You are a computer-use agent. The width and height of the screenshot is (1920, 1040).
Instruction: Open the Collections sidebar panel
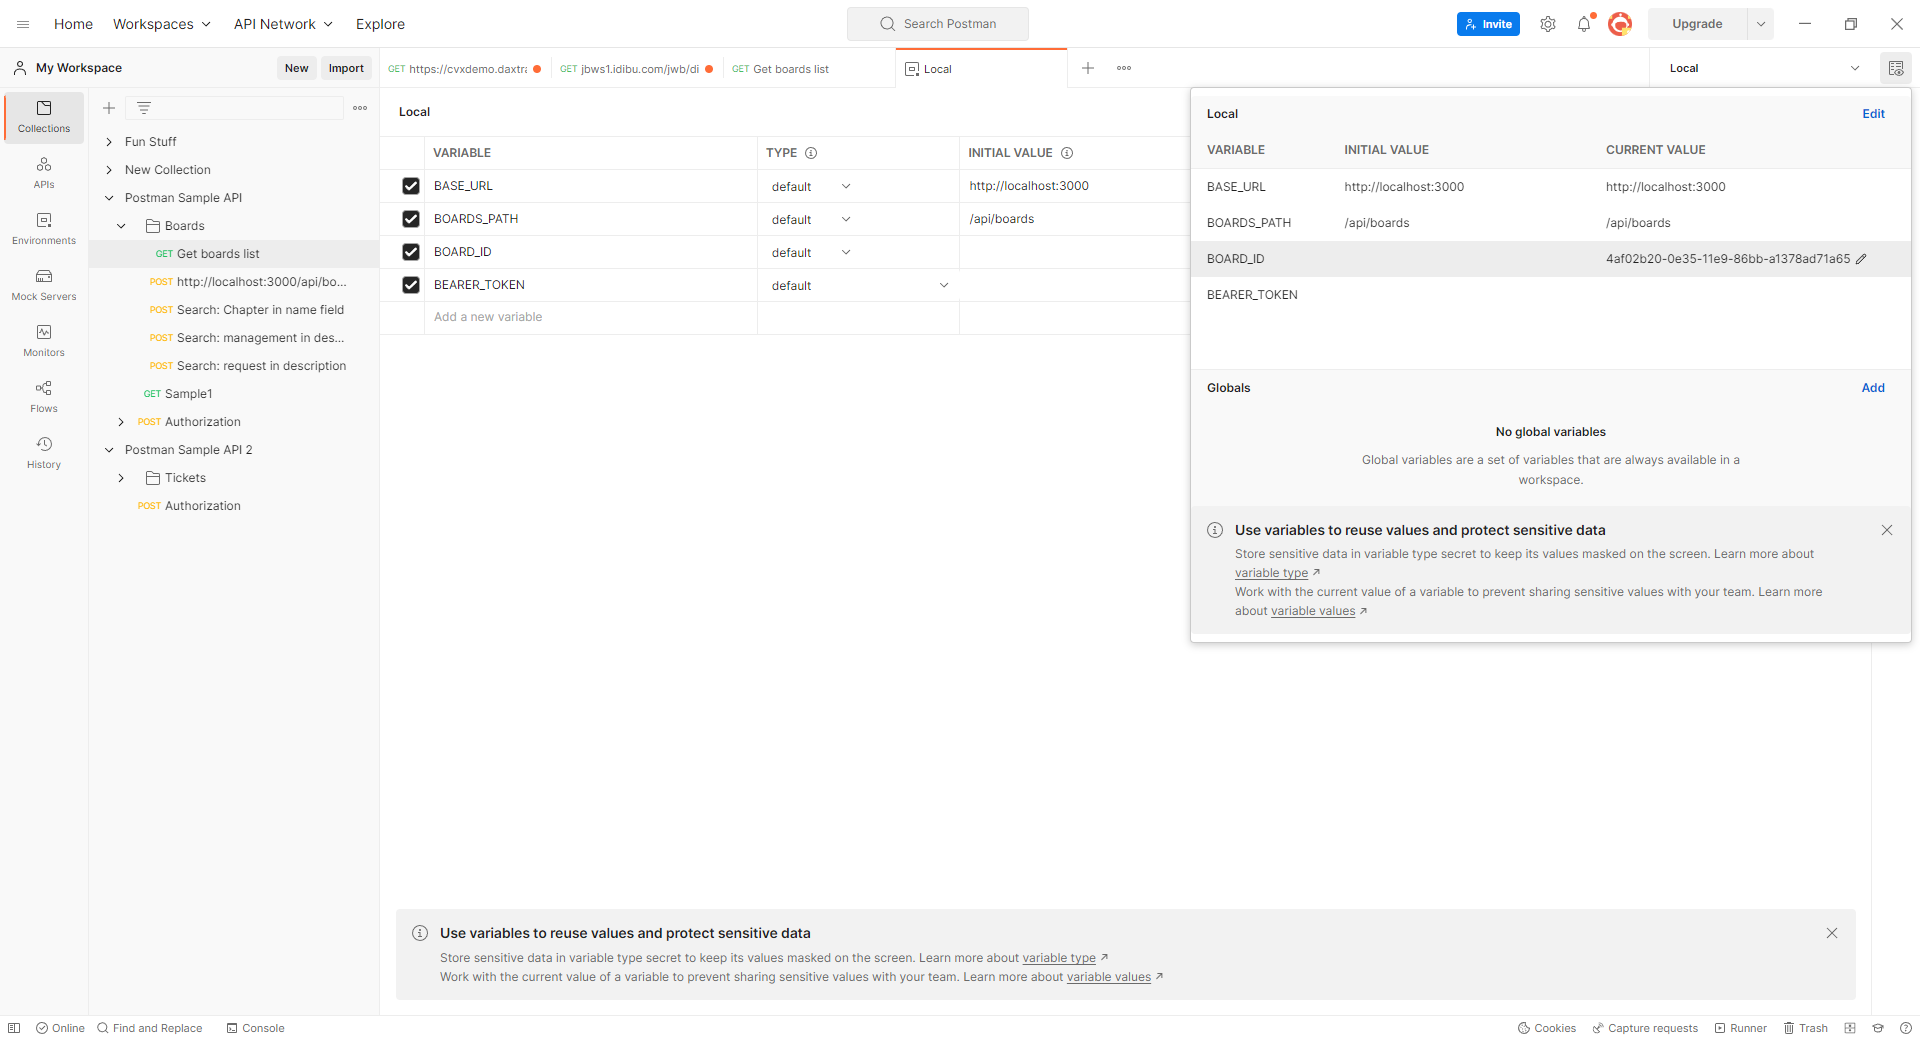tap(44, 117)
